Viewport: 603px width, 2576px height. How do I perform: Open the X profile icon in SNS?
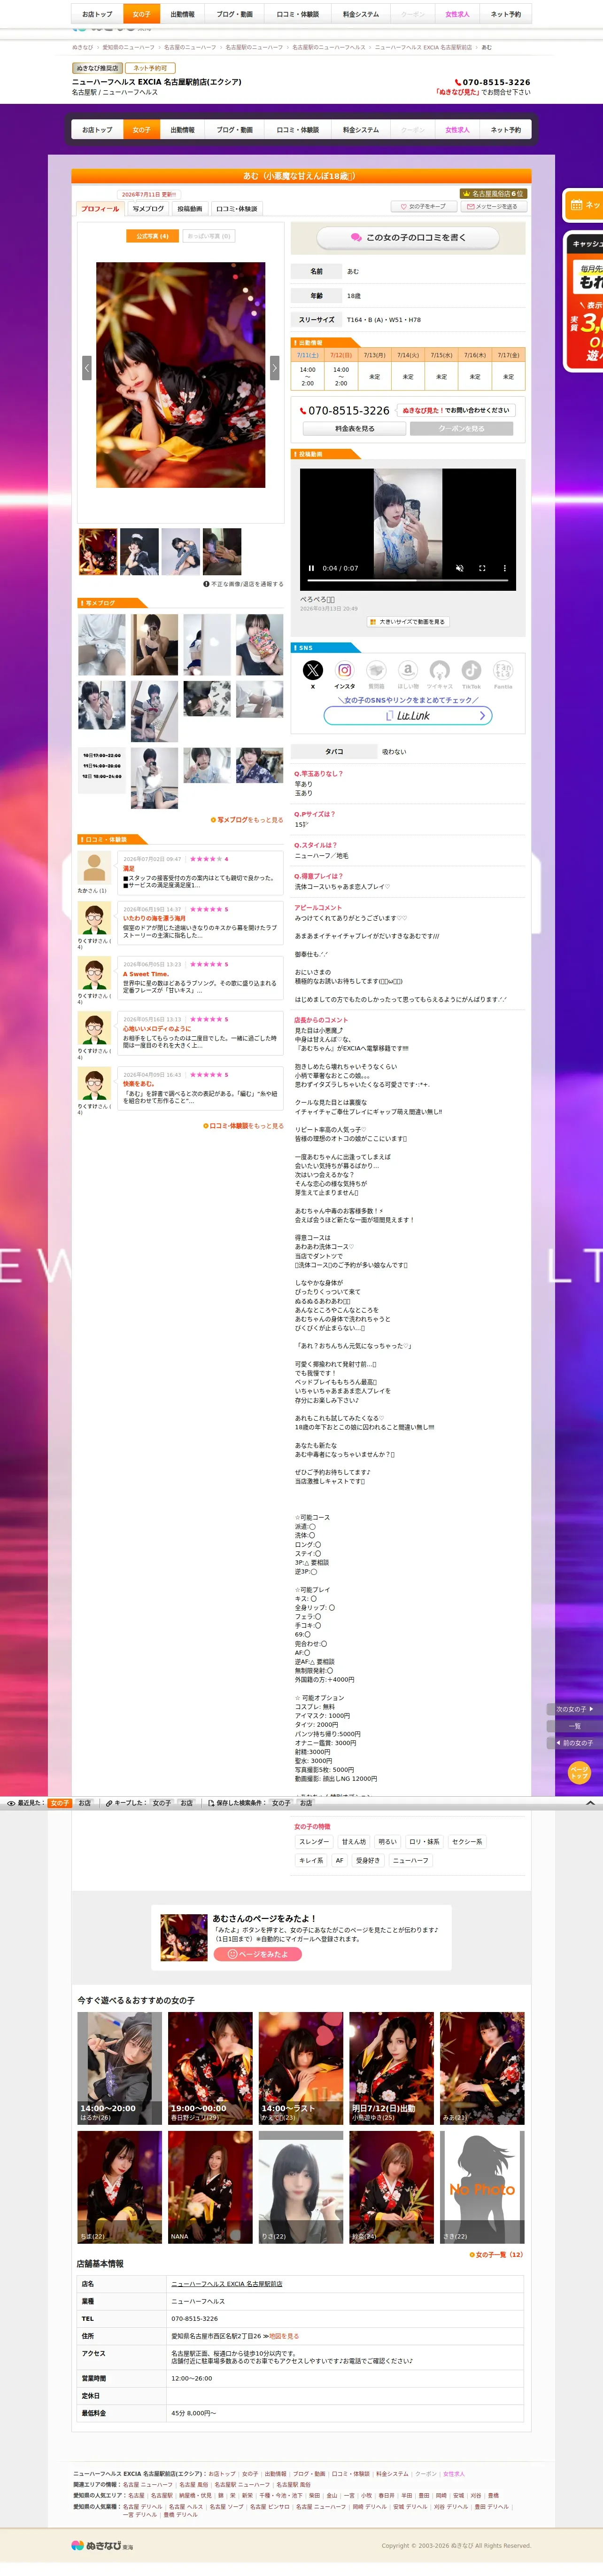click(313, 670)
